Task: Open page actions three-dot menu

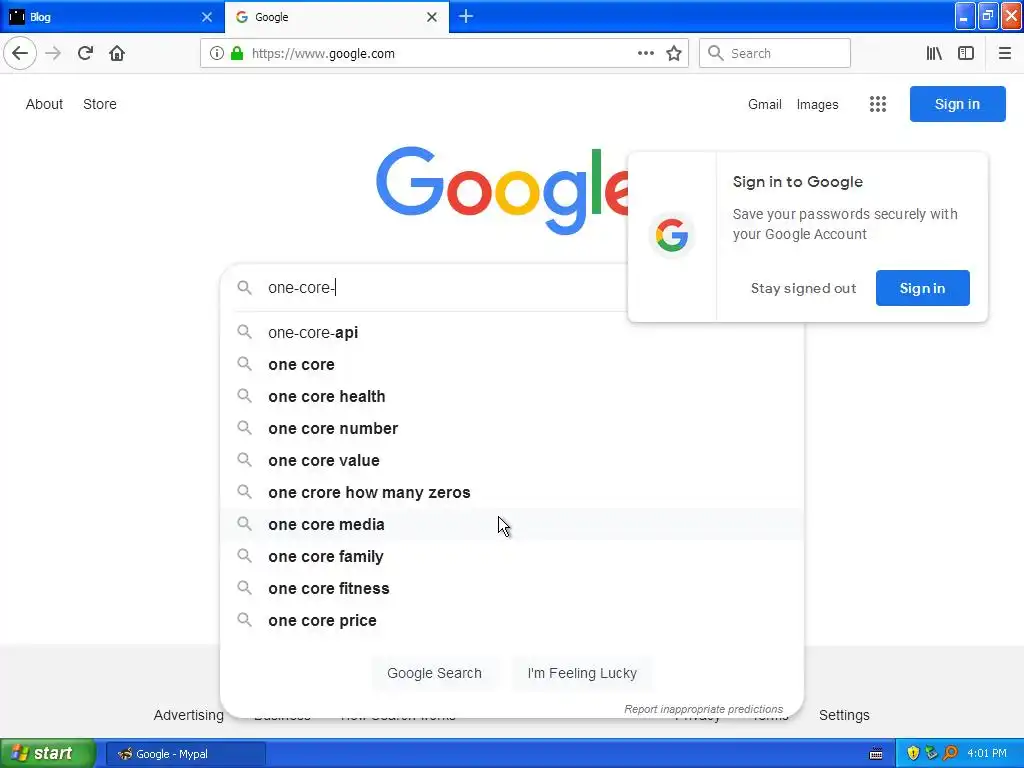Action: pos(646,53)
